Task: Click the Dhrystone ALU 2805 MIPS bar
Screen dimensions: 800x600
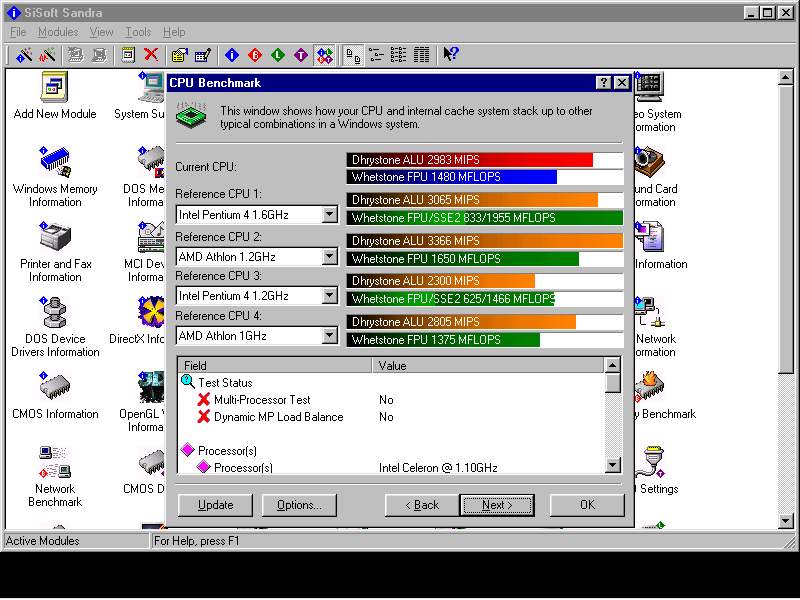Action: tap(461, 321)
